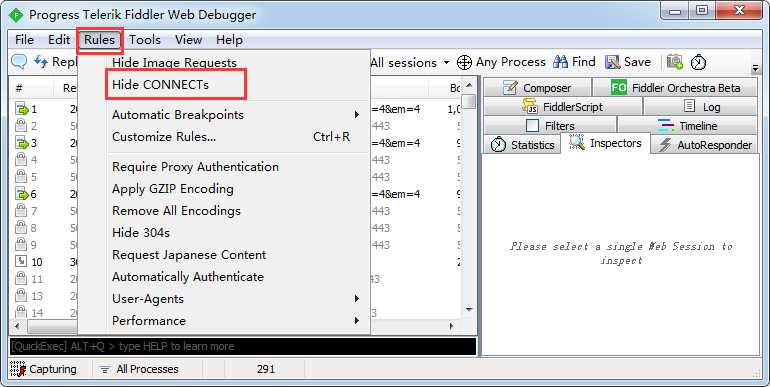Click the camera screenshot icon

(x=675, y=62)
